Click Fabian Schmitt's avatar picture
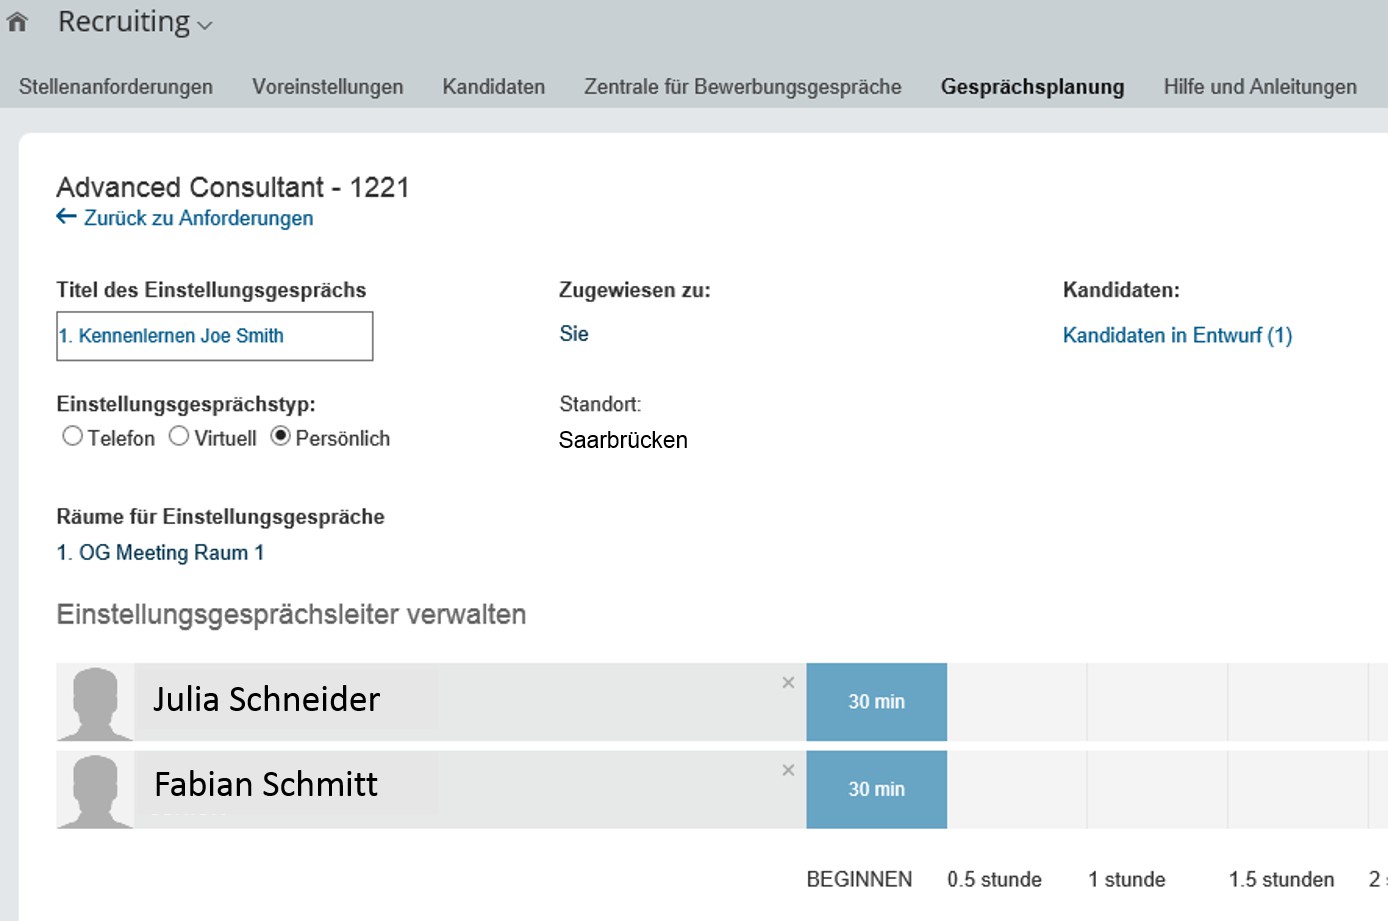Screen dimensions: 1388x921 pos(95,790)
